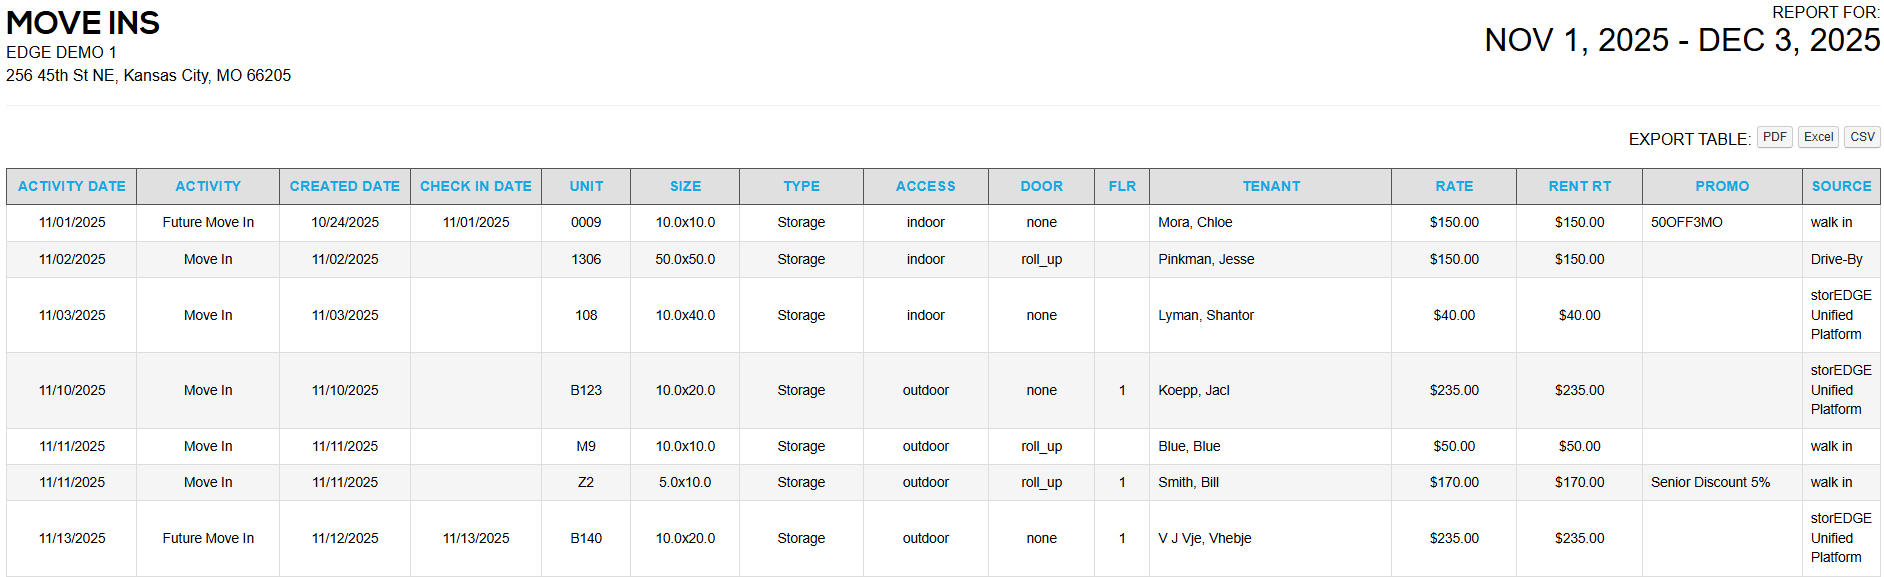Sort table by Unit column
The image size is (1884, 577).
586,186
